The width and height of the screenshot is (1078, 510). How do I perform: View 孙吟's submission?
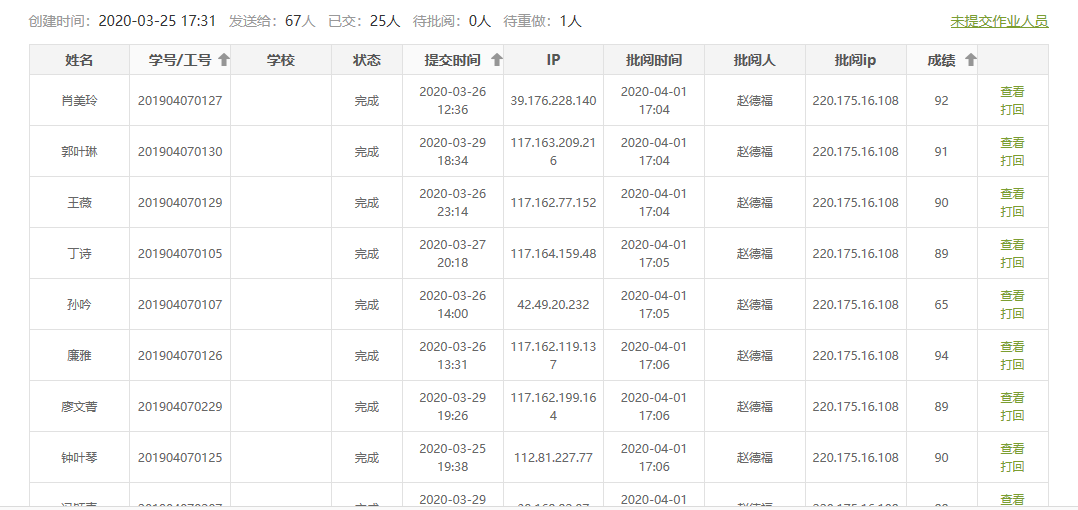pos(1012,296)
